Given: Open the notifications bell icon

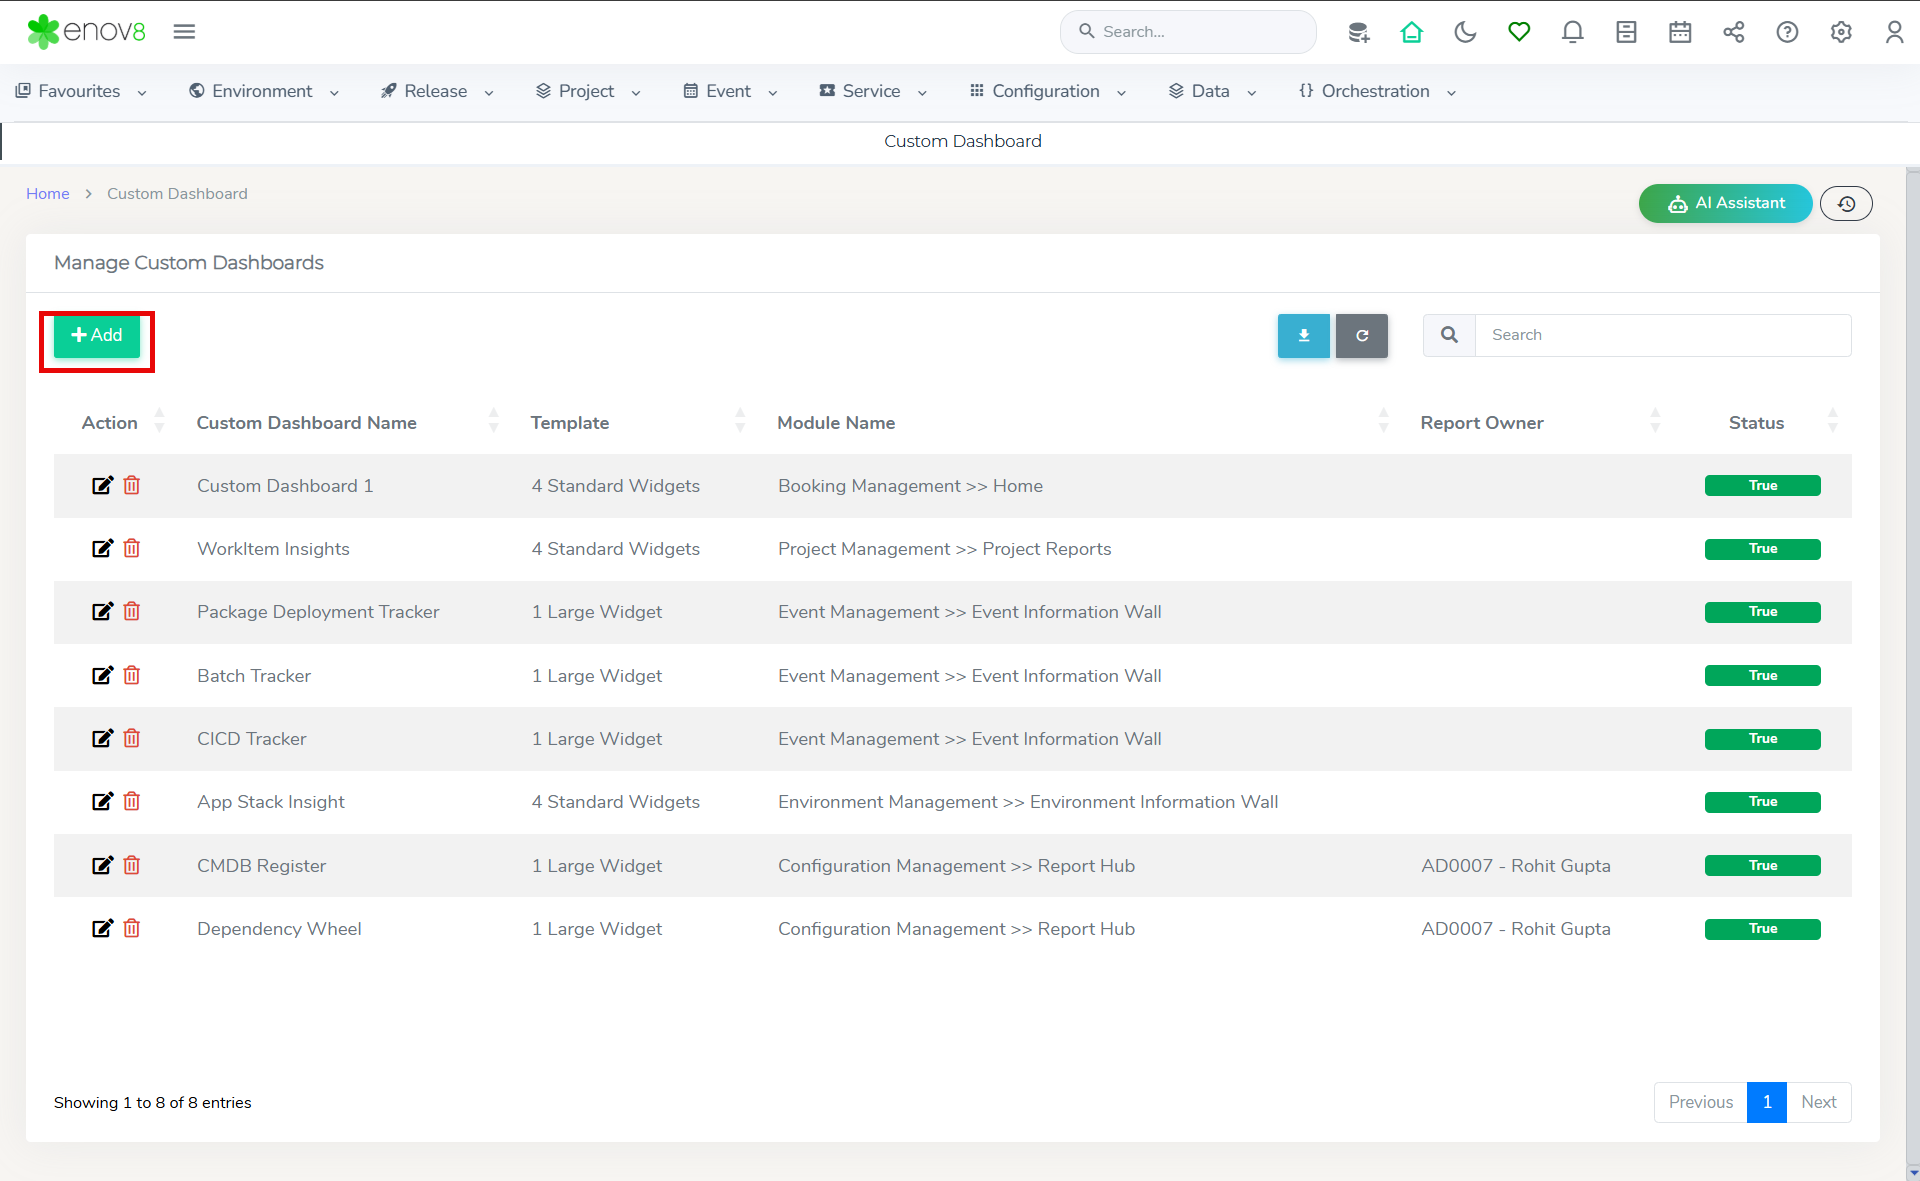Looking at the screenshot, I should coord(1572,32).
